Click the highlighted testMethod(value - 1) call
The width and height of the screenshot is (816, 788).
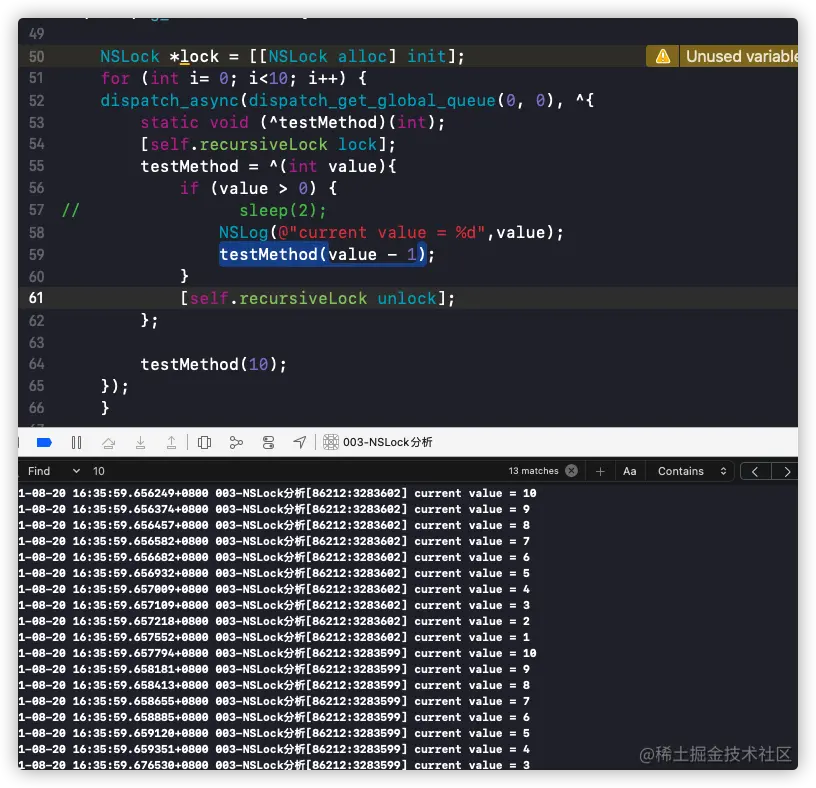pyautogui.click(x=323, y=255)
